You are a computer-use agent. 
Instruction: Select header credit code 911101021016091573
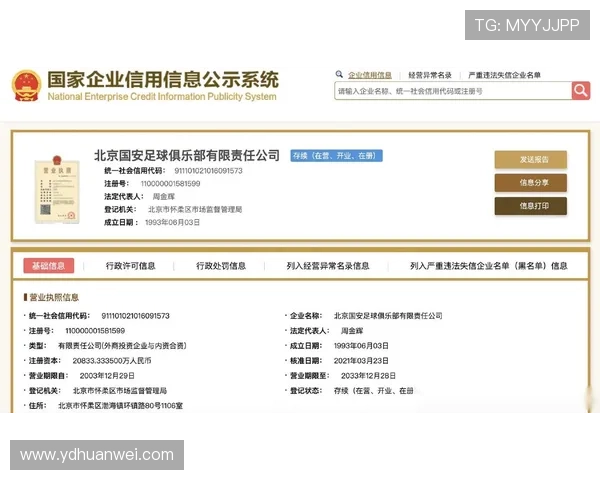tap(209, 171)
